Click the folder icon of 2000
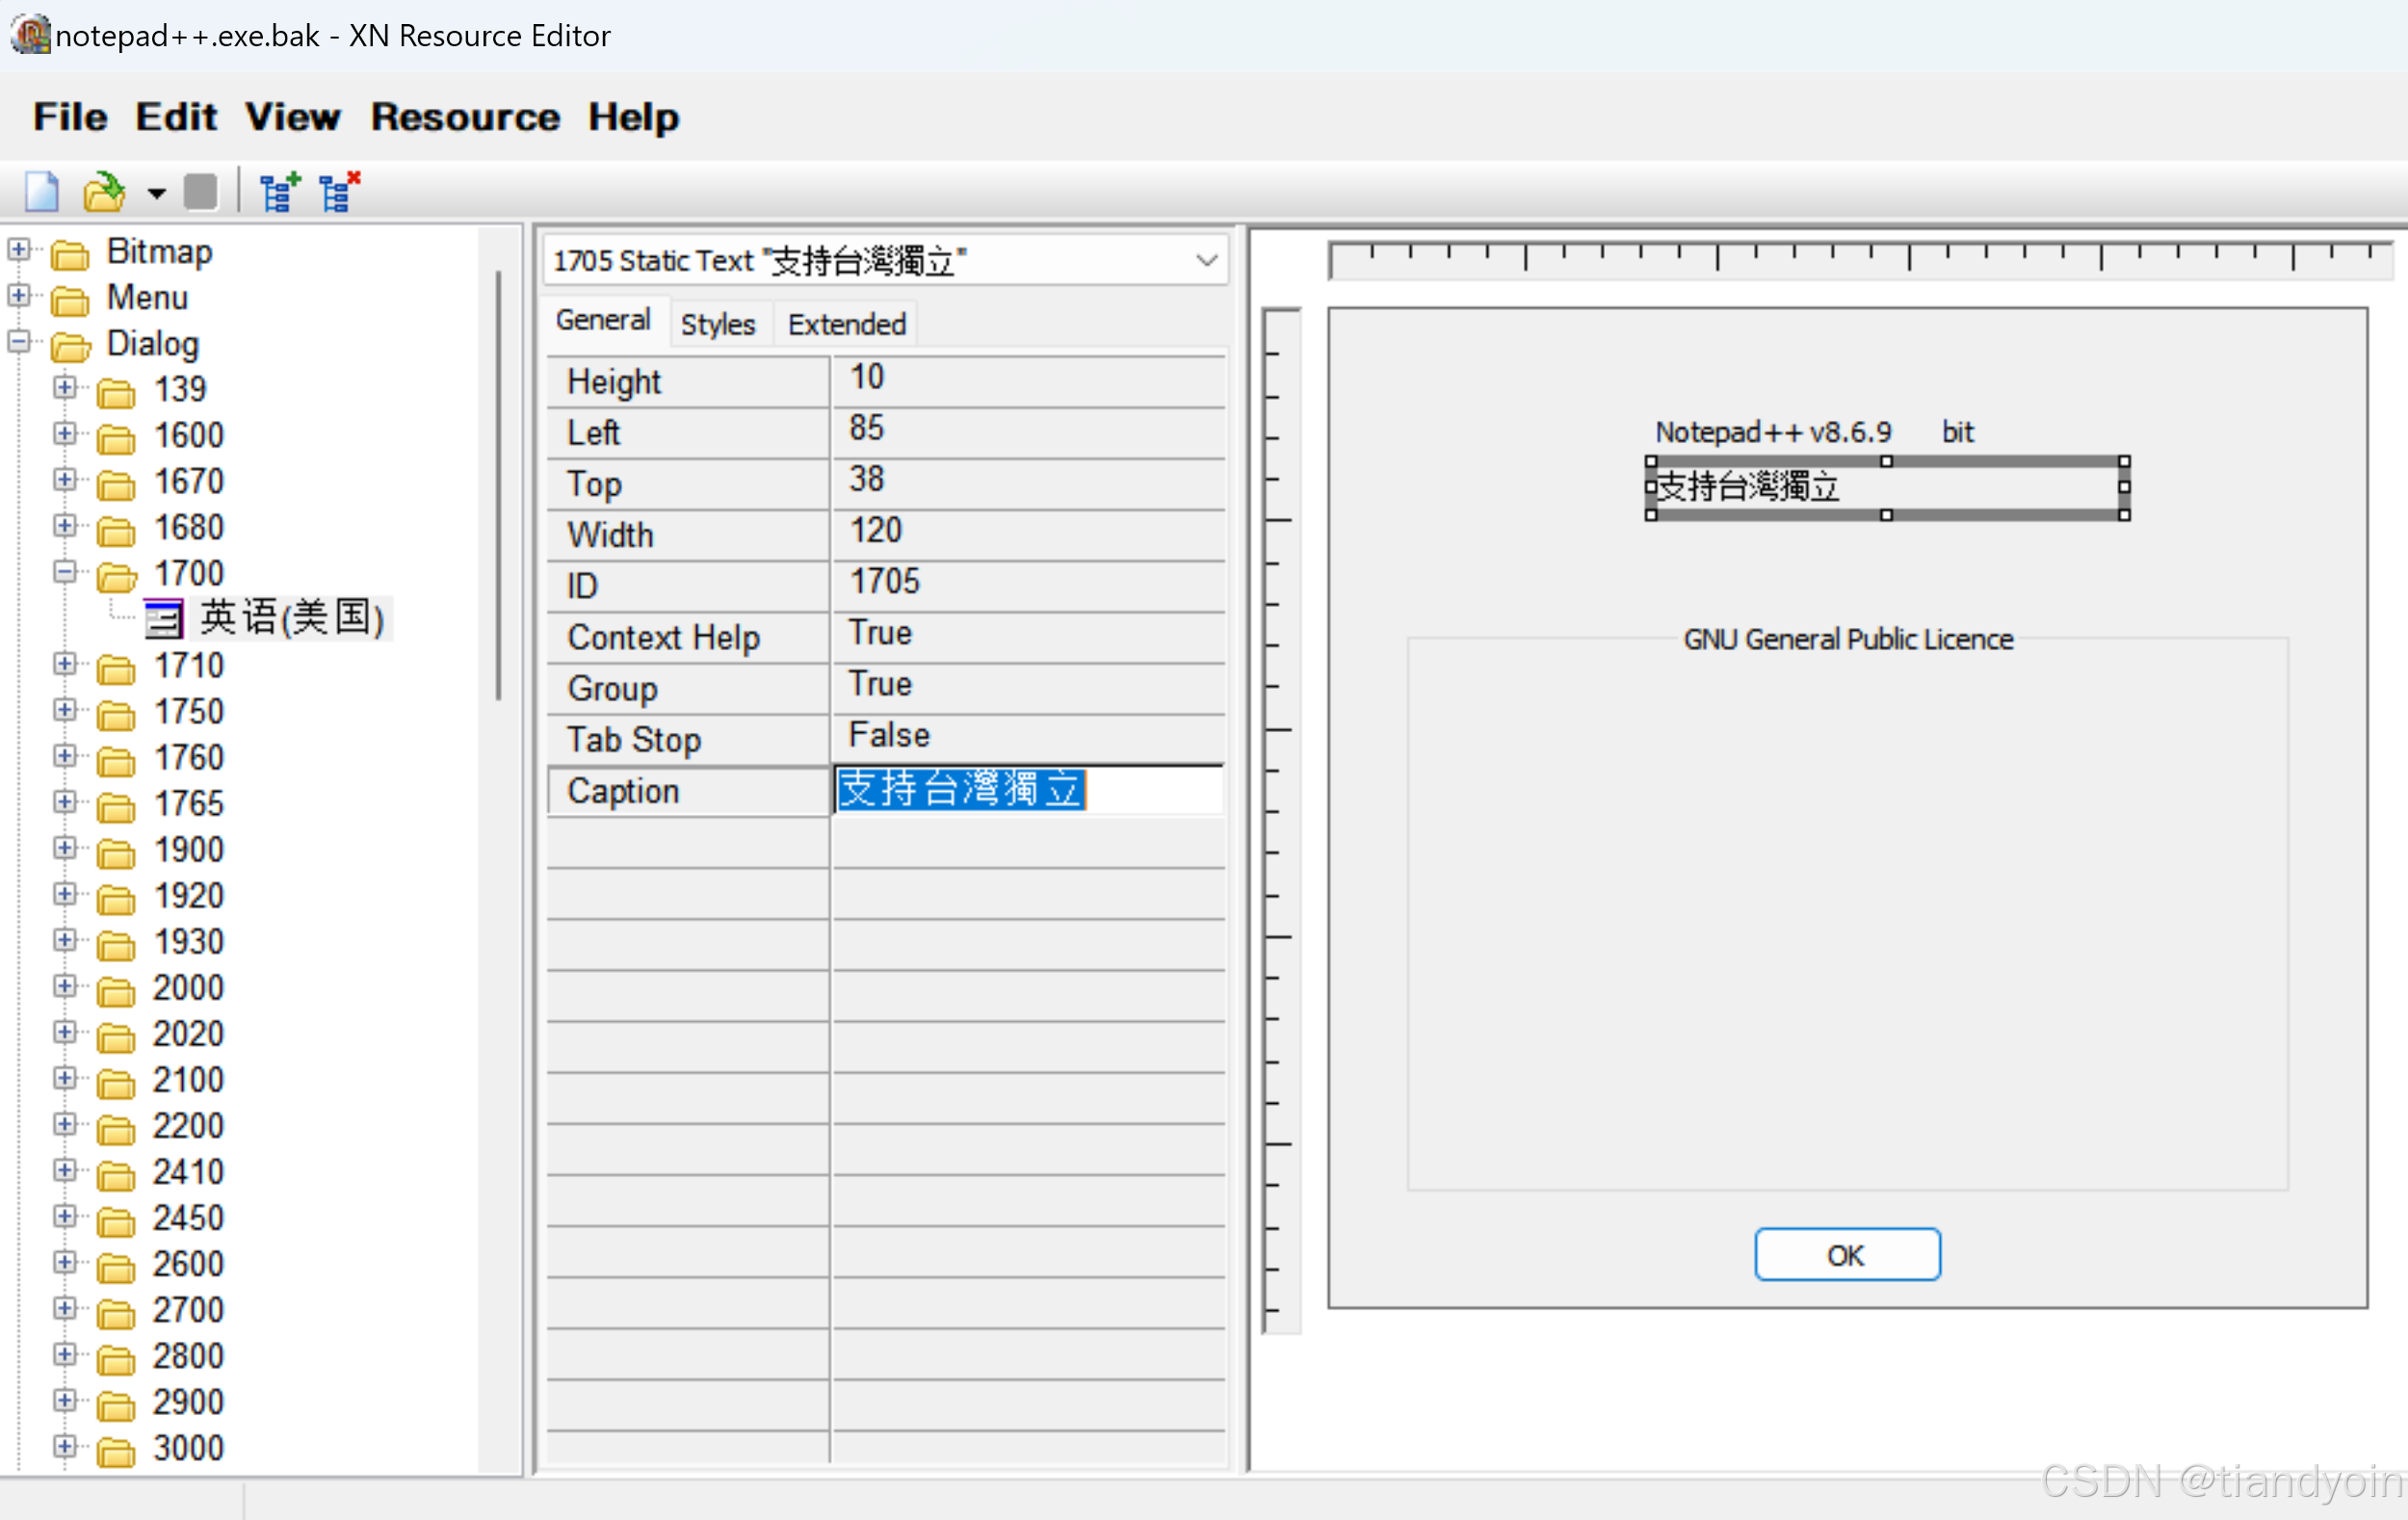The height and width of the screenshot is (1520, 2408). 116,990
